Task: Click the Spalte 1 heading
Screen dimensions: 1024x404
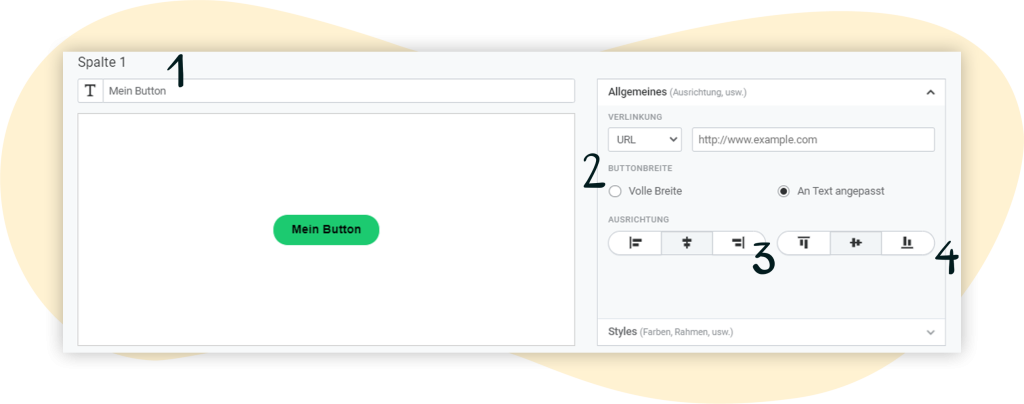Action: (x=102, y=63)
